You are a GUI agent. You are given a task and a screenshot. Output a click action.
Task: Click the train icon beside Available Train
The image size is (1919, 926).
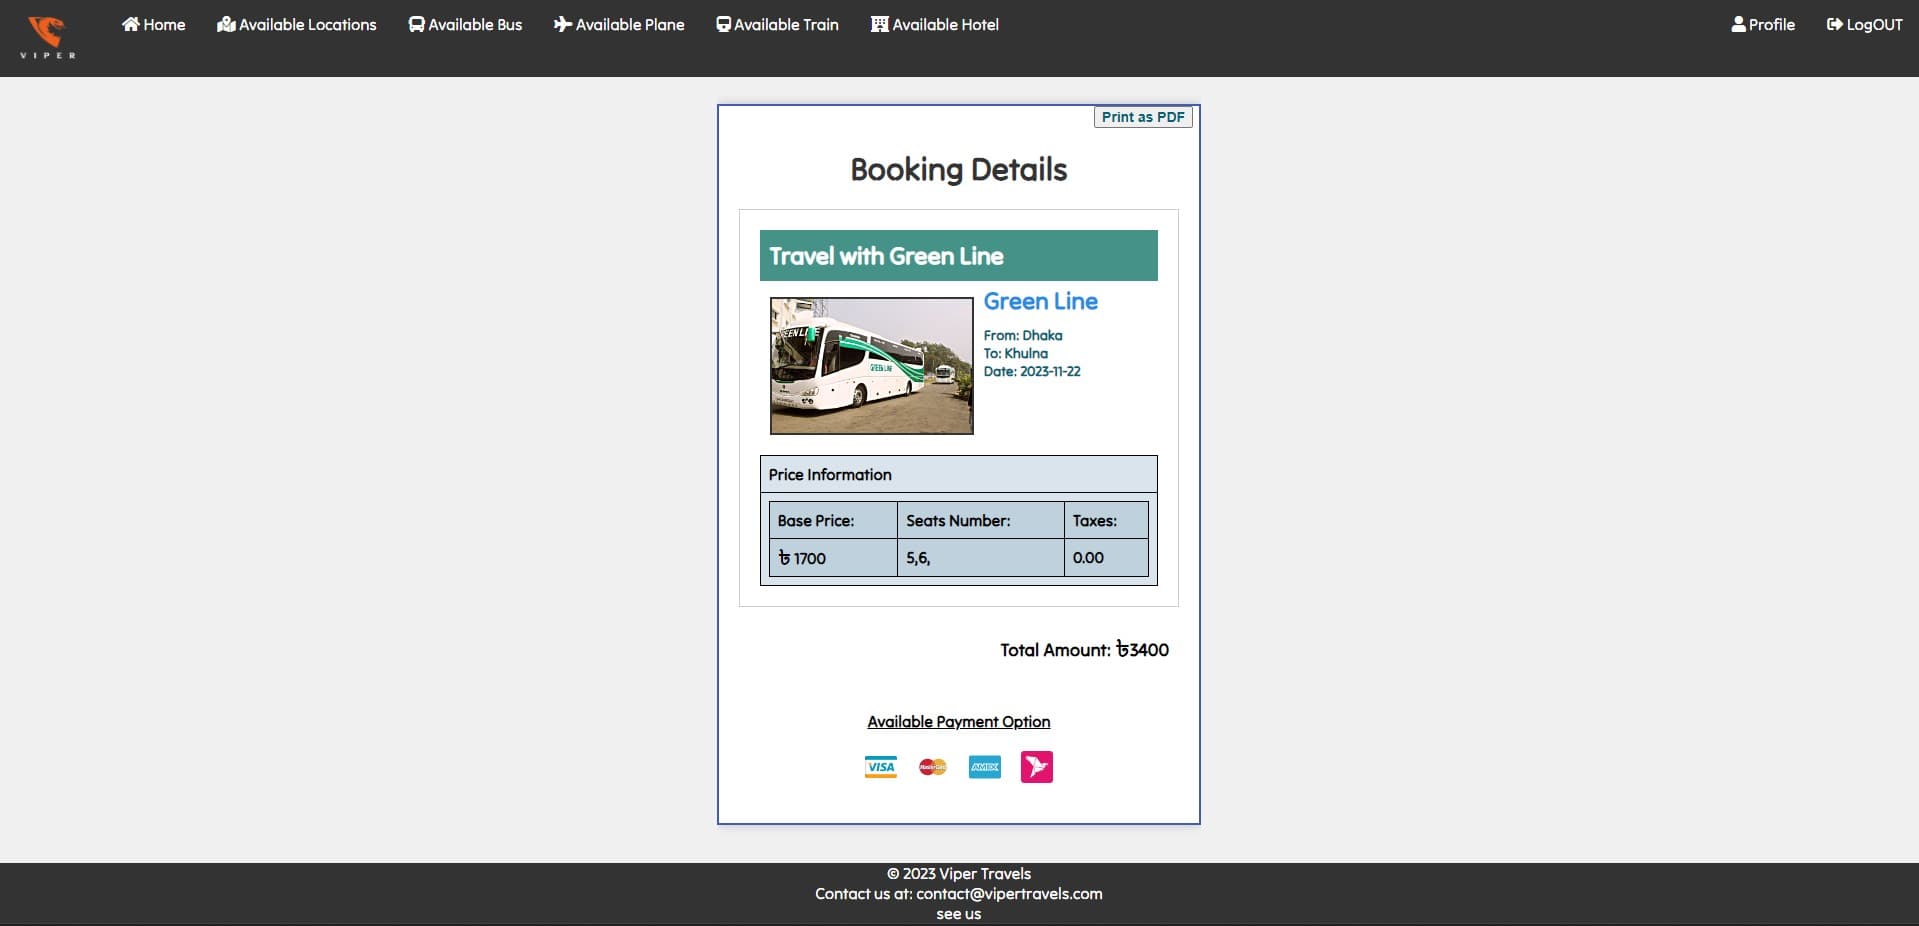[x=723, y=24]
